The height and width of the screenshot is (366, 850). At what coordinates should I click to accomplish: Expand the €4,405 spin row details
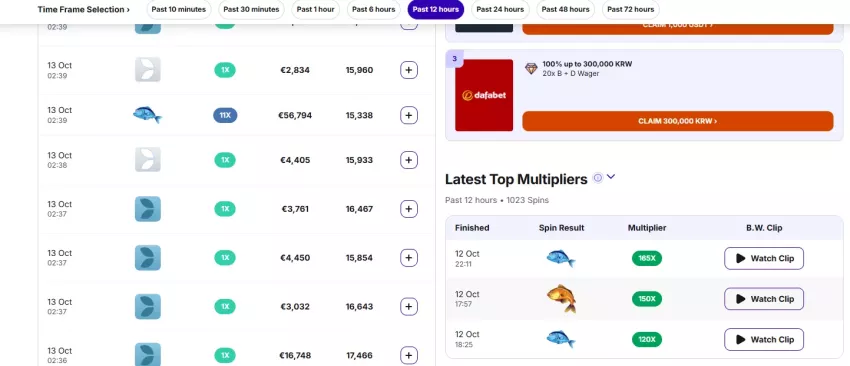[x=409, y=160]
